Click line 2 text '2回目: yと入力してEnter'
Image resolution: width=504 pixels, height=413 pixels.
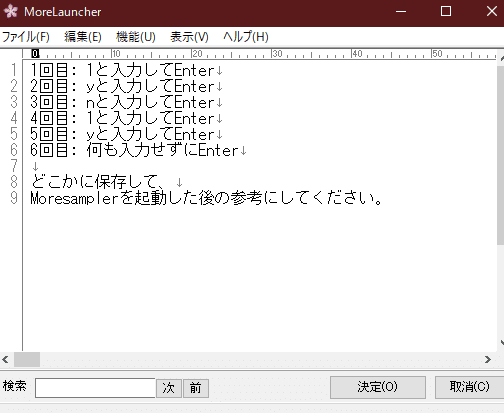(x=122, y=86)
